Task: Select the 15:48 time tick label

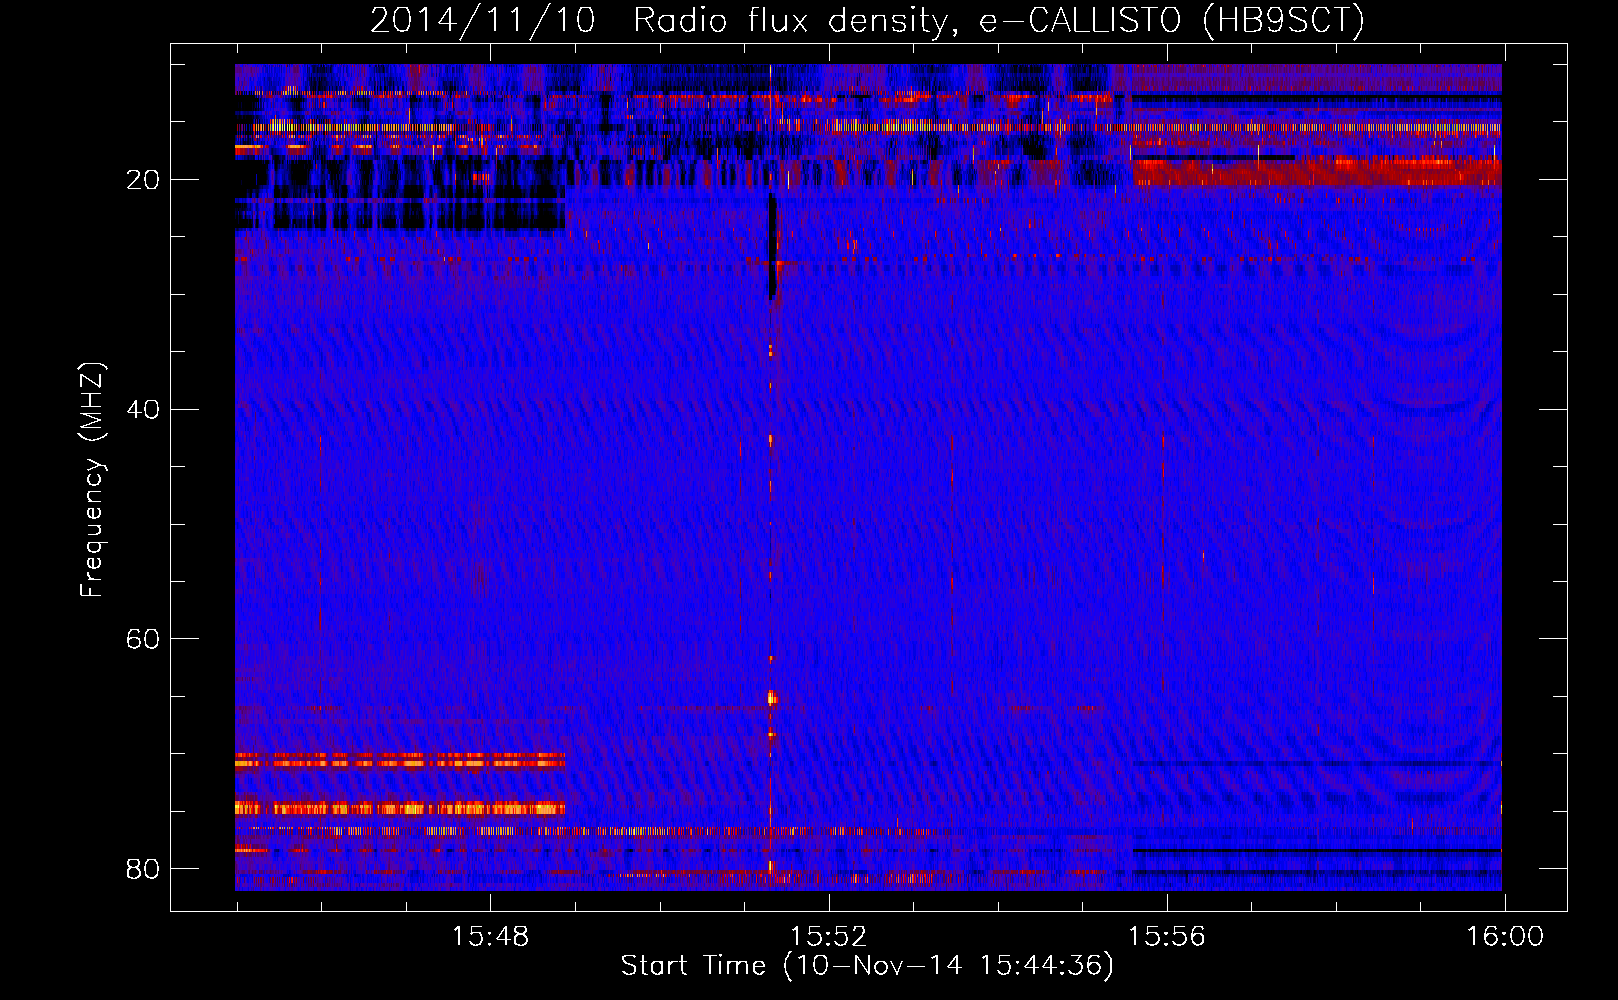Action: coord(490,937)
